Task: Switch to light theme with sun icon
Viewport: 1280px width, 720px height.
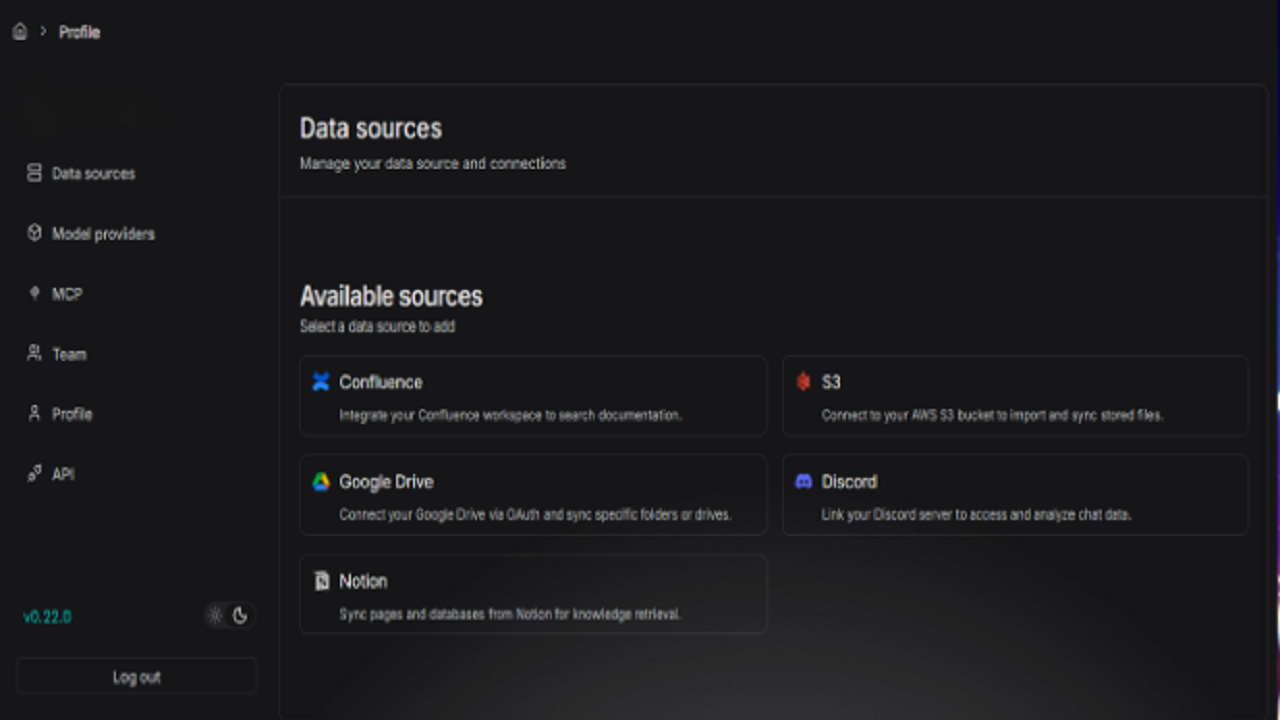Action: click(x=215, y=616)
